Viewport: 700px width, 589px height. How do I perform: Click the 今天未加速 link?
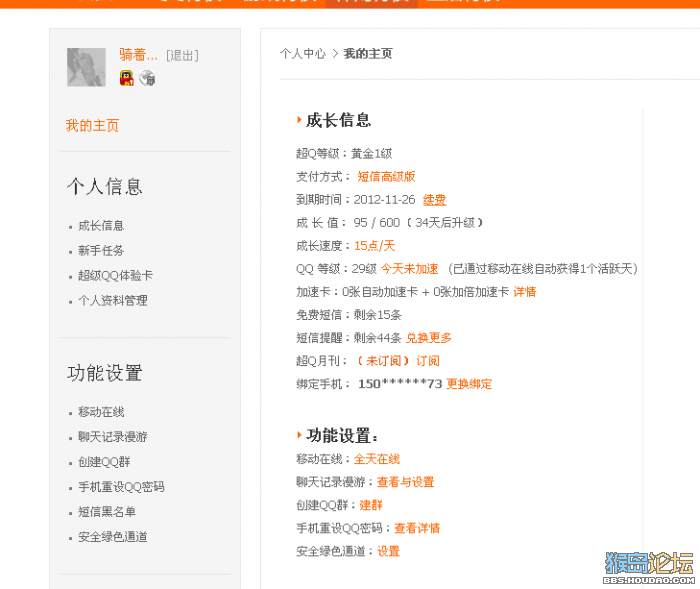(x=409, y=269)
